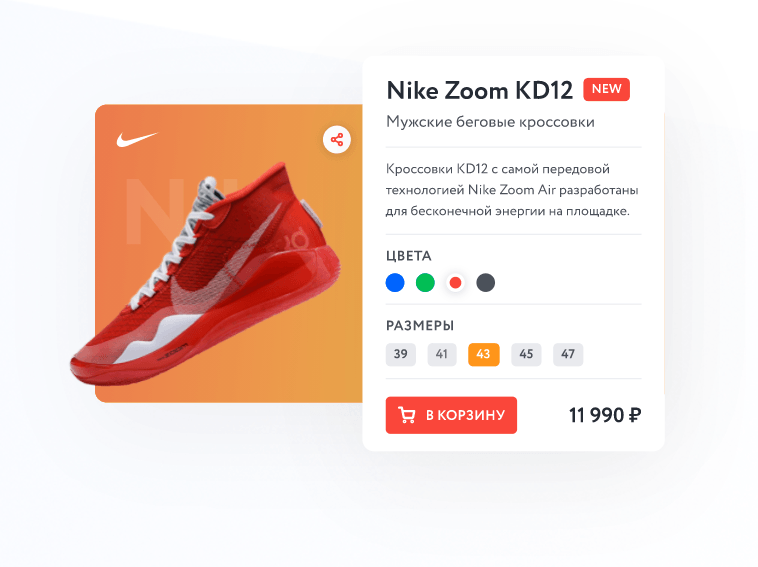Screen dimensions: 758x567
Task: Pick the dark gray color swatch
Action: pyautogui.click(x=485, y=282)
